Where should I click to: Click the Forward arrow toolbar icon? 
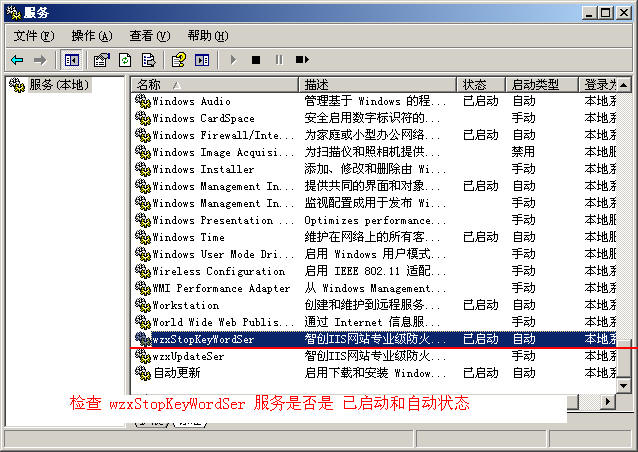(40, 60)
